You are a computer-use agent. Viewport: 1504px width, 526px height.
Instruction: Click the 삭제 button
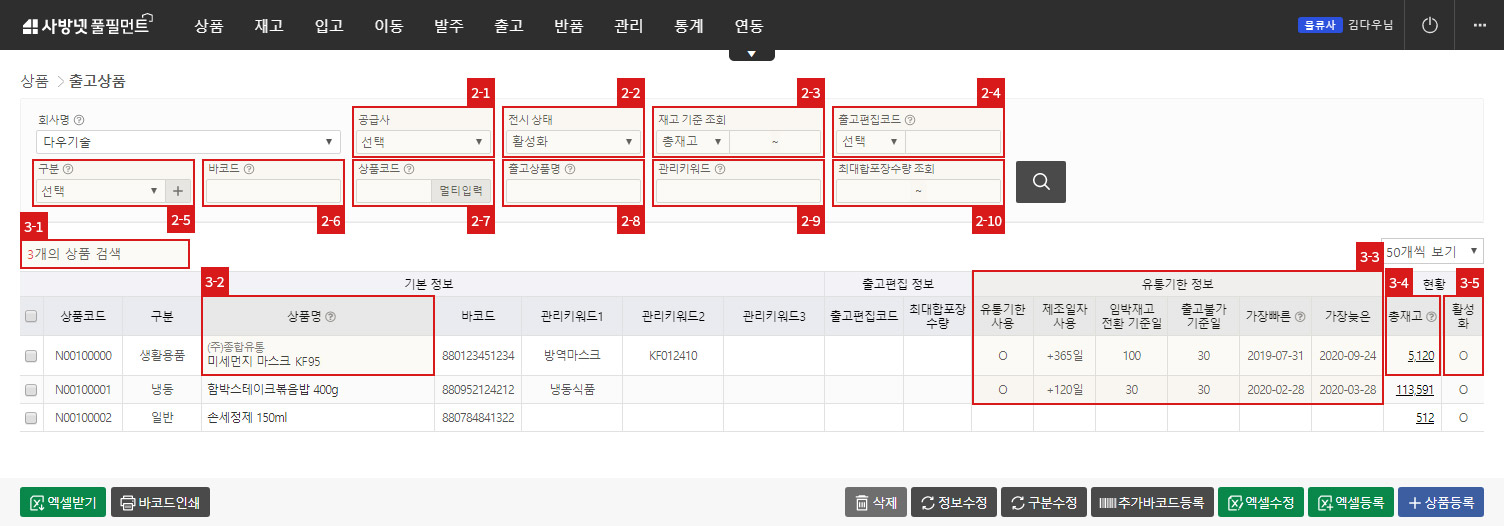point(875,502)
